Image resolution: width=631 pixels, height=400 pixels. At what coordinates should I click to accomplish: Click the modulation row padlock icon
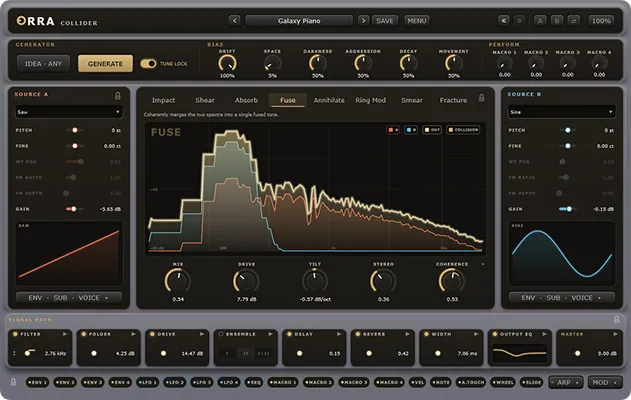[13, 382]
